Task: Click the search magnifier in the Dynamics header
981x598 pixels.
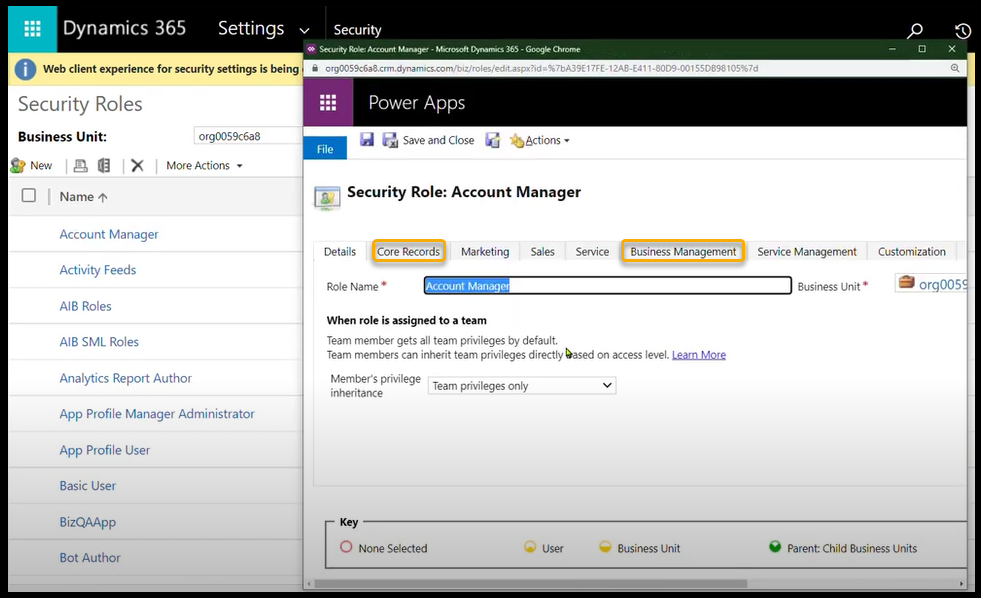Action: click(914, 31)
